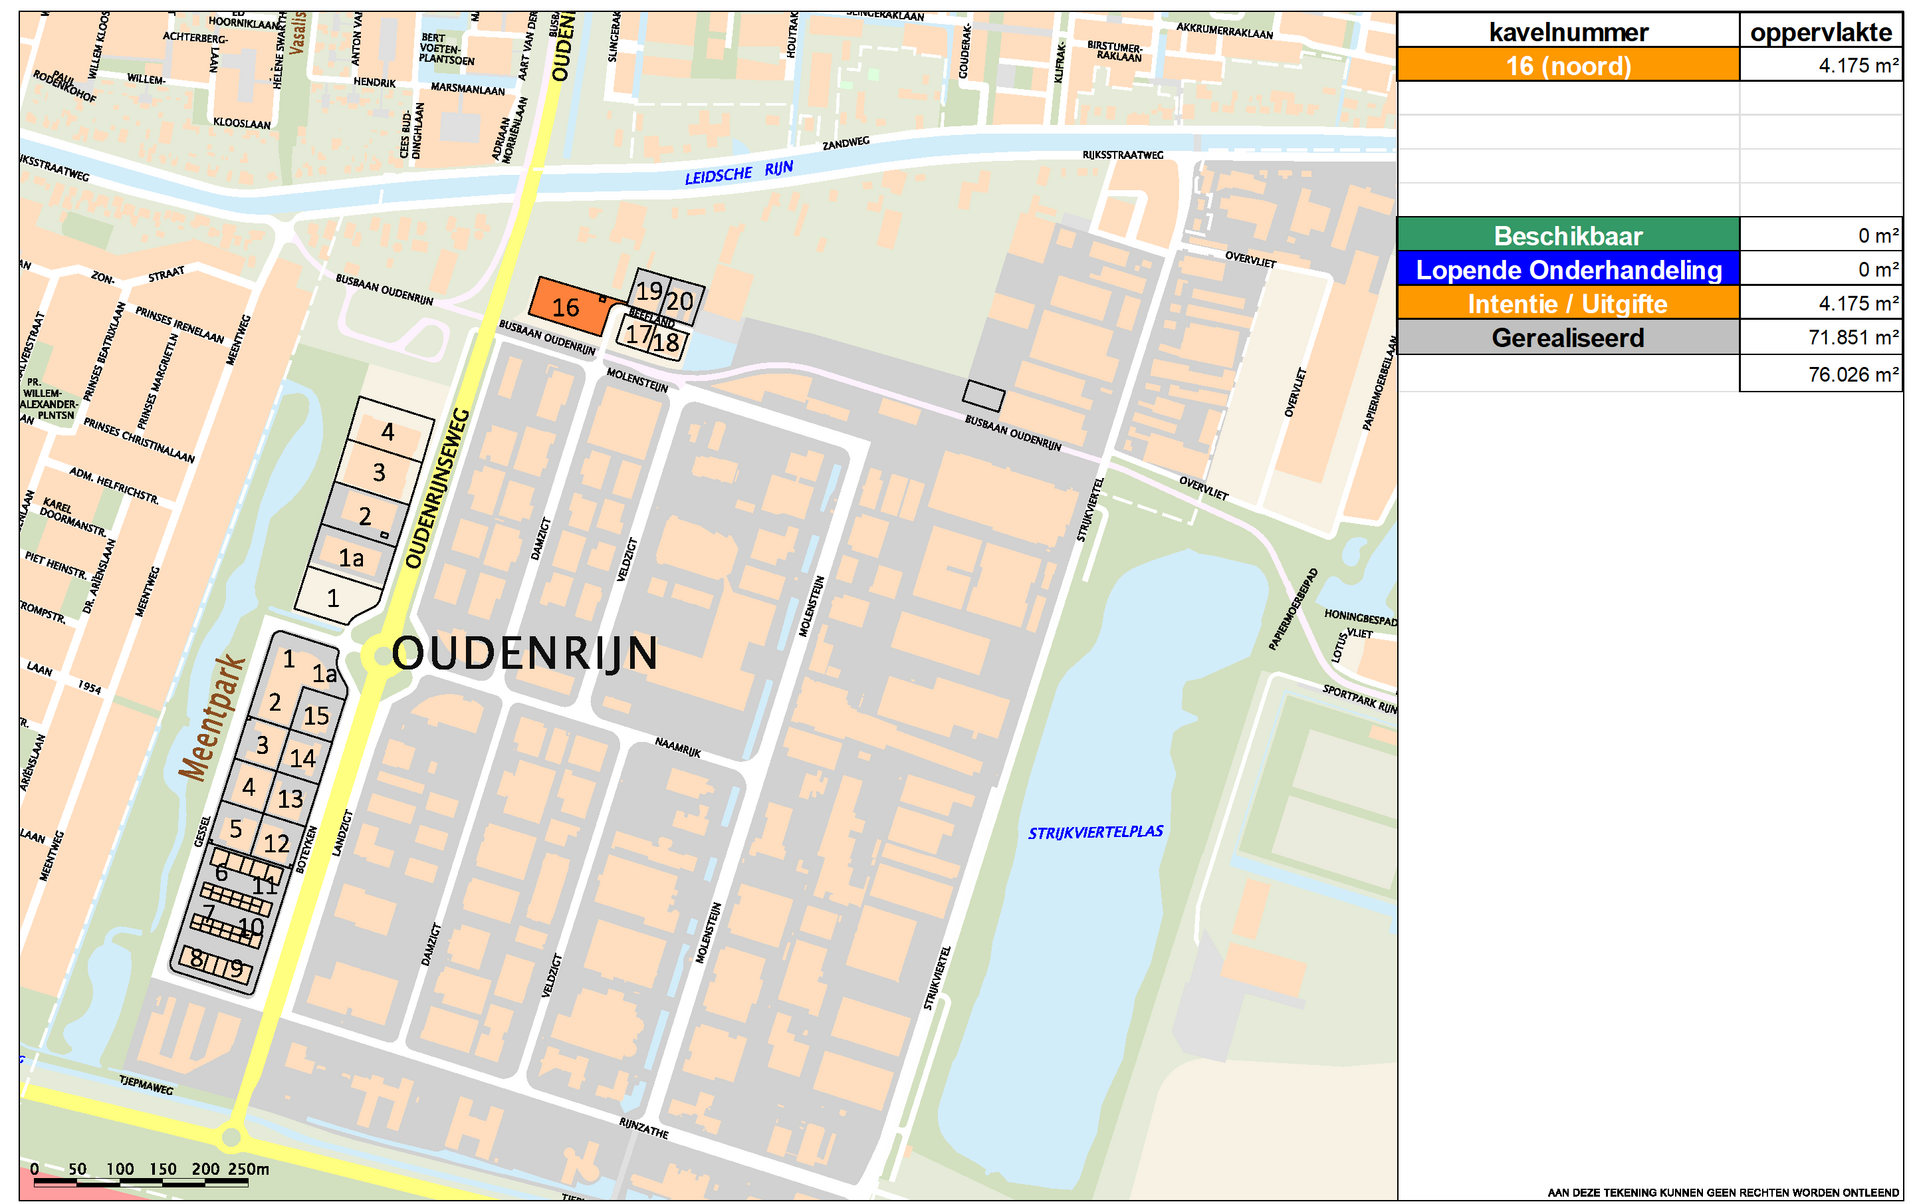Click the 'NAAMRIJK' street label
1919x1204 pixels.
tap(678, 747)
